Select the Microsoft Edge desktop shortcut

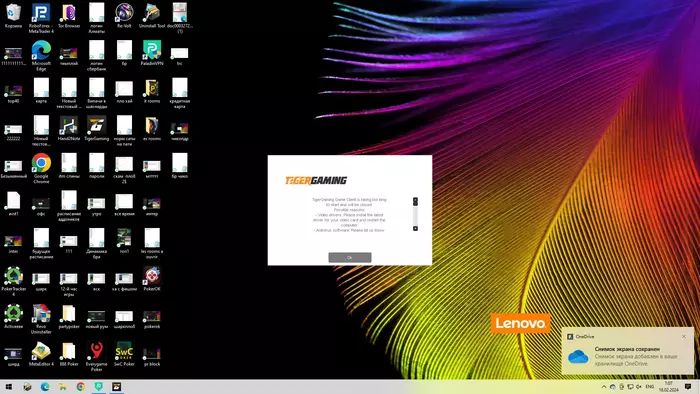(x=41, y=55)
